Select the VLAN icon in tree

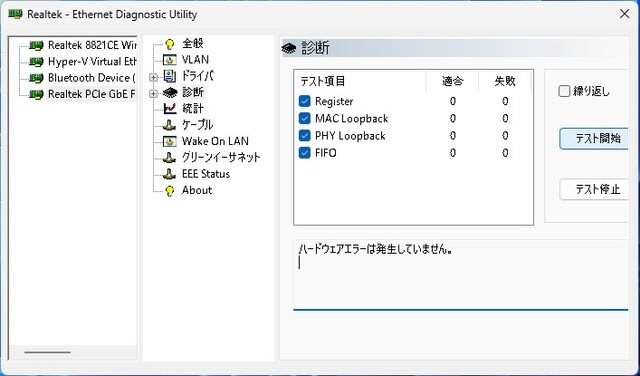click(x=169, y=60)
